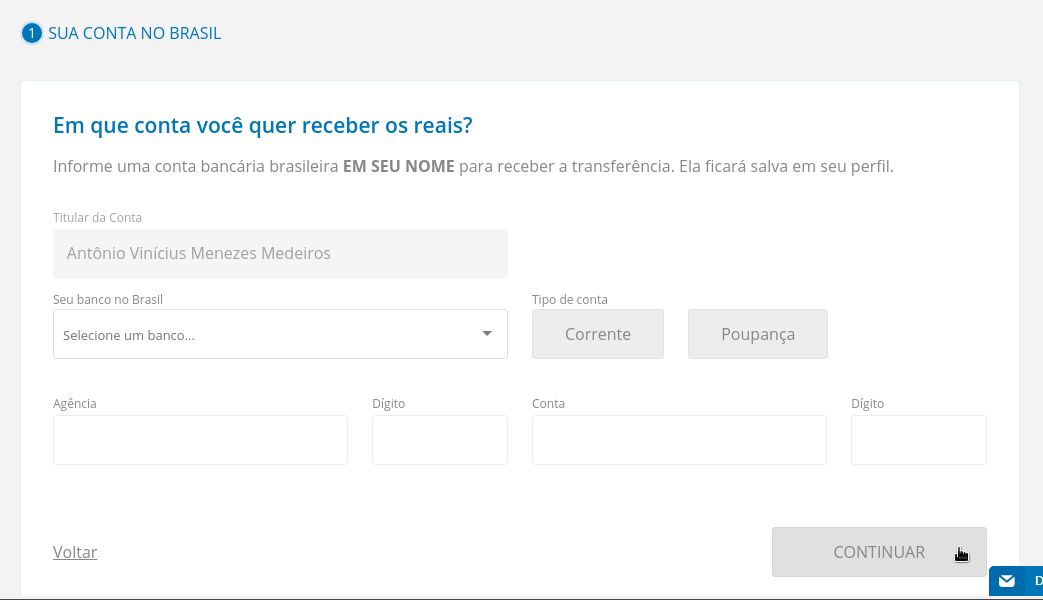Click the EM SEU NOME bold text
Image resolution: width=1043 pixels, height=600 pixels.
398,166
